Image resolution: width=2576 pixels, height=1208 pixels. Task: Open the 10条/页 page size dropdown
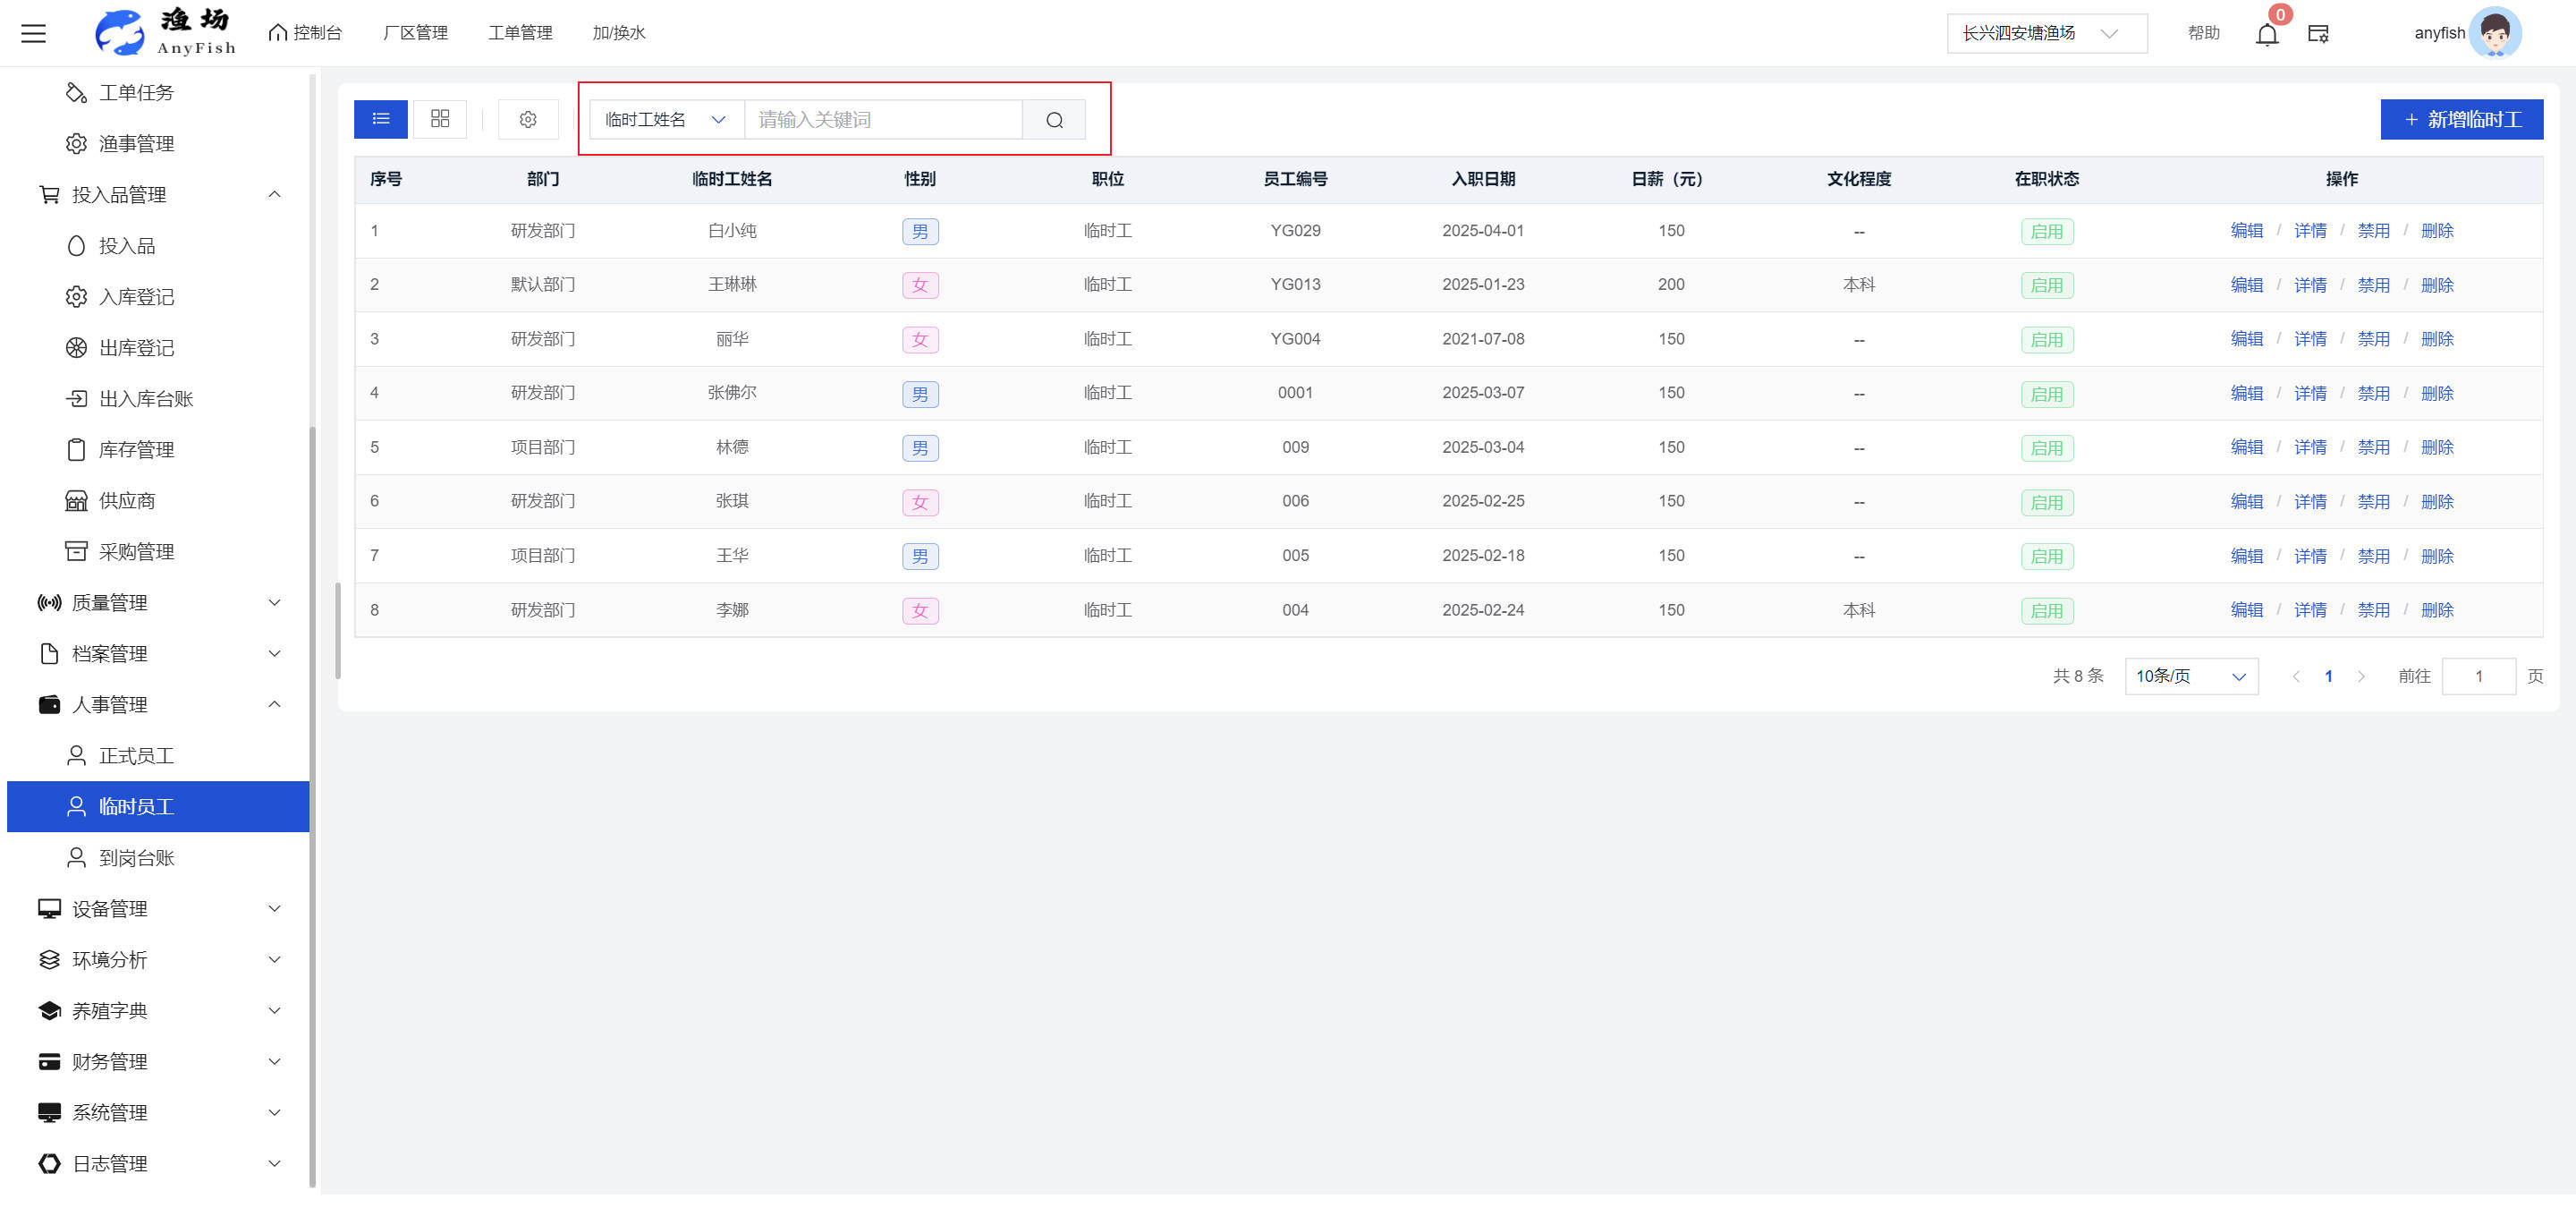point(2190,676)
